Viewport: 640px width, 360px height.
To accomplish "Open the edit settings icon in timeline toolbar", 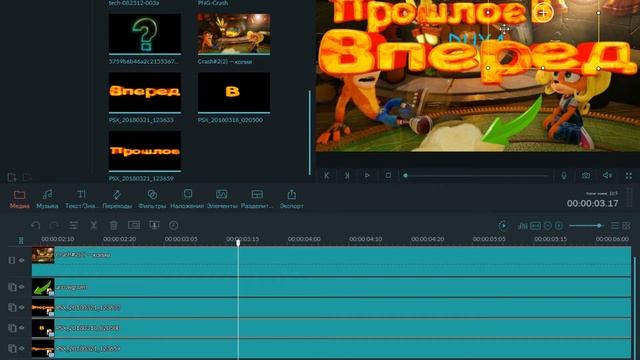I will tap(73, 225).
